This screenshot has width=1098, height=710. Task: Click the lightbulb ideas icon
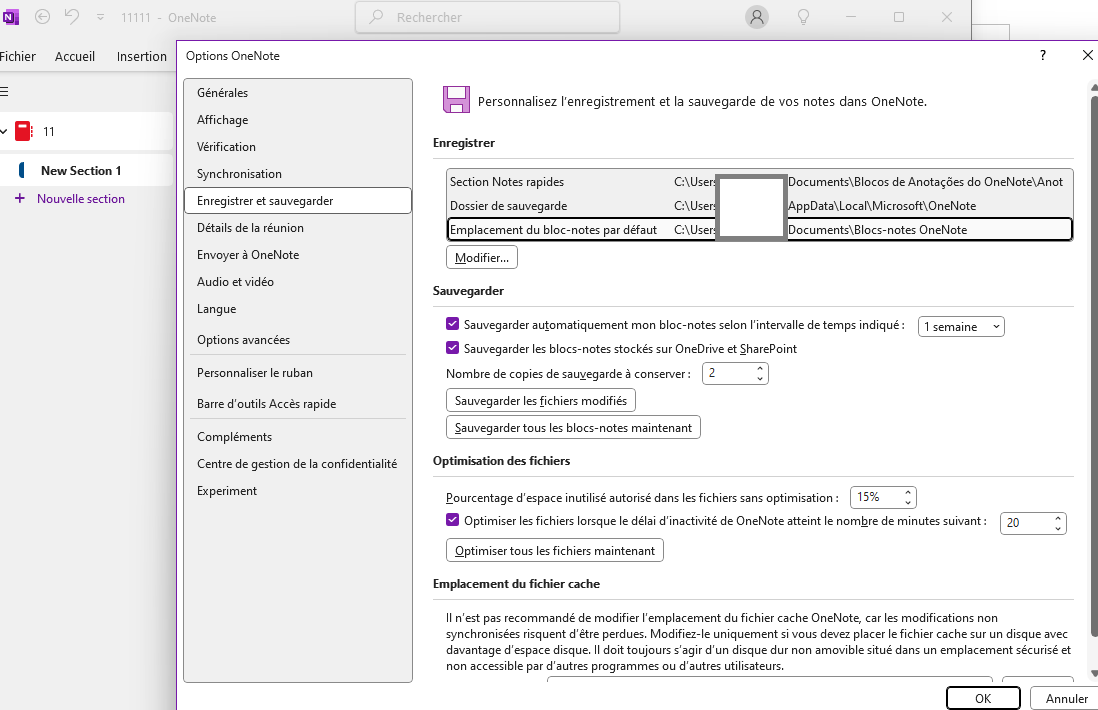(804, 18)
